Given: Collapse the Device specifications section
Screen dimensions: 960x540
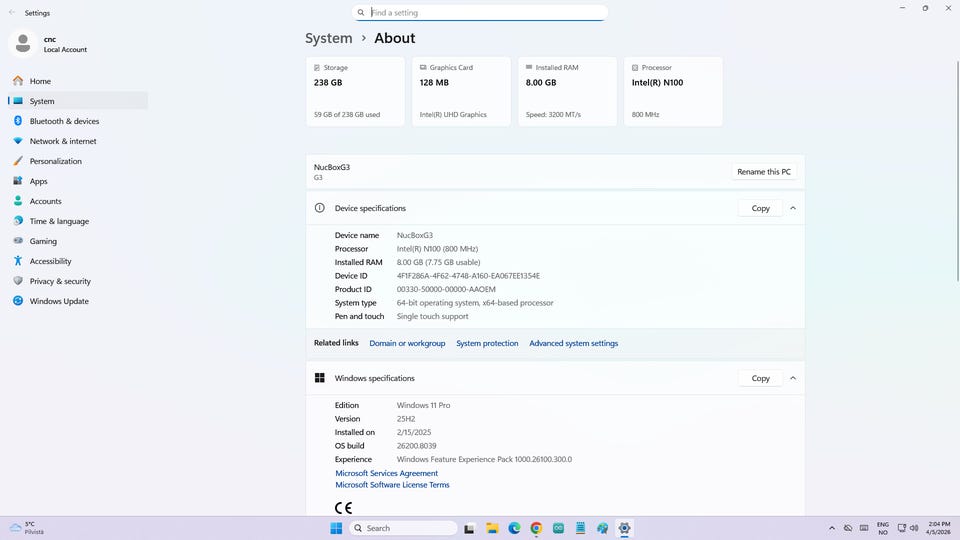Looking at the screenshot, I should [x=793, y=208].
